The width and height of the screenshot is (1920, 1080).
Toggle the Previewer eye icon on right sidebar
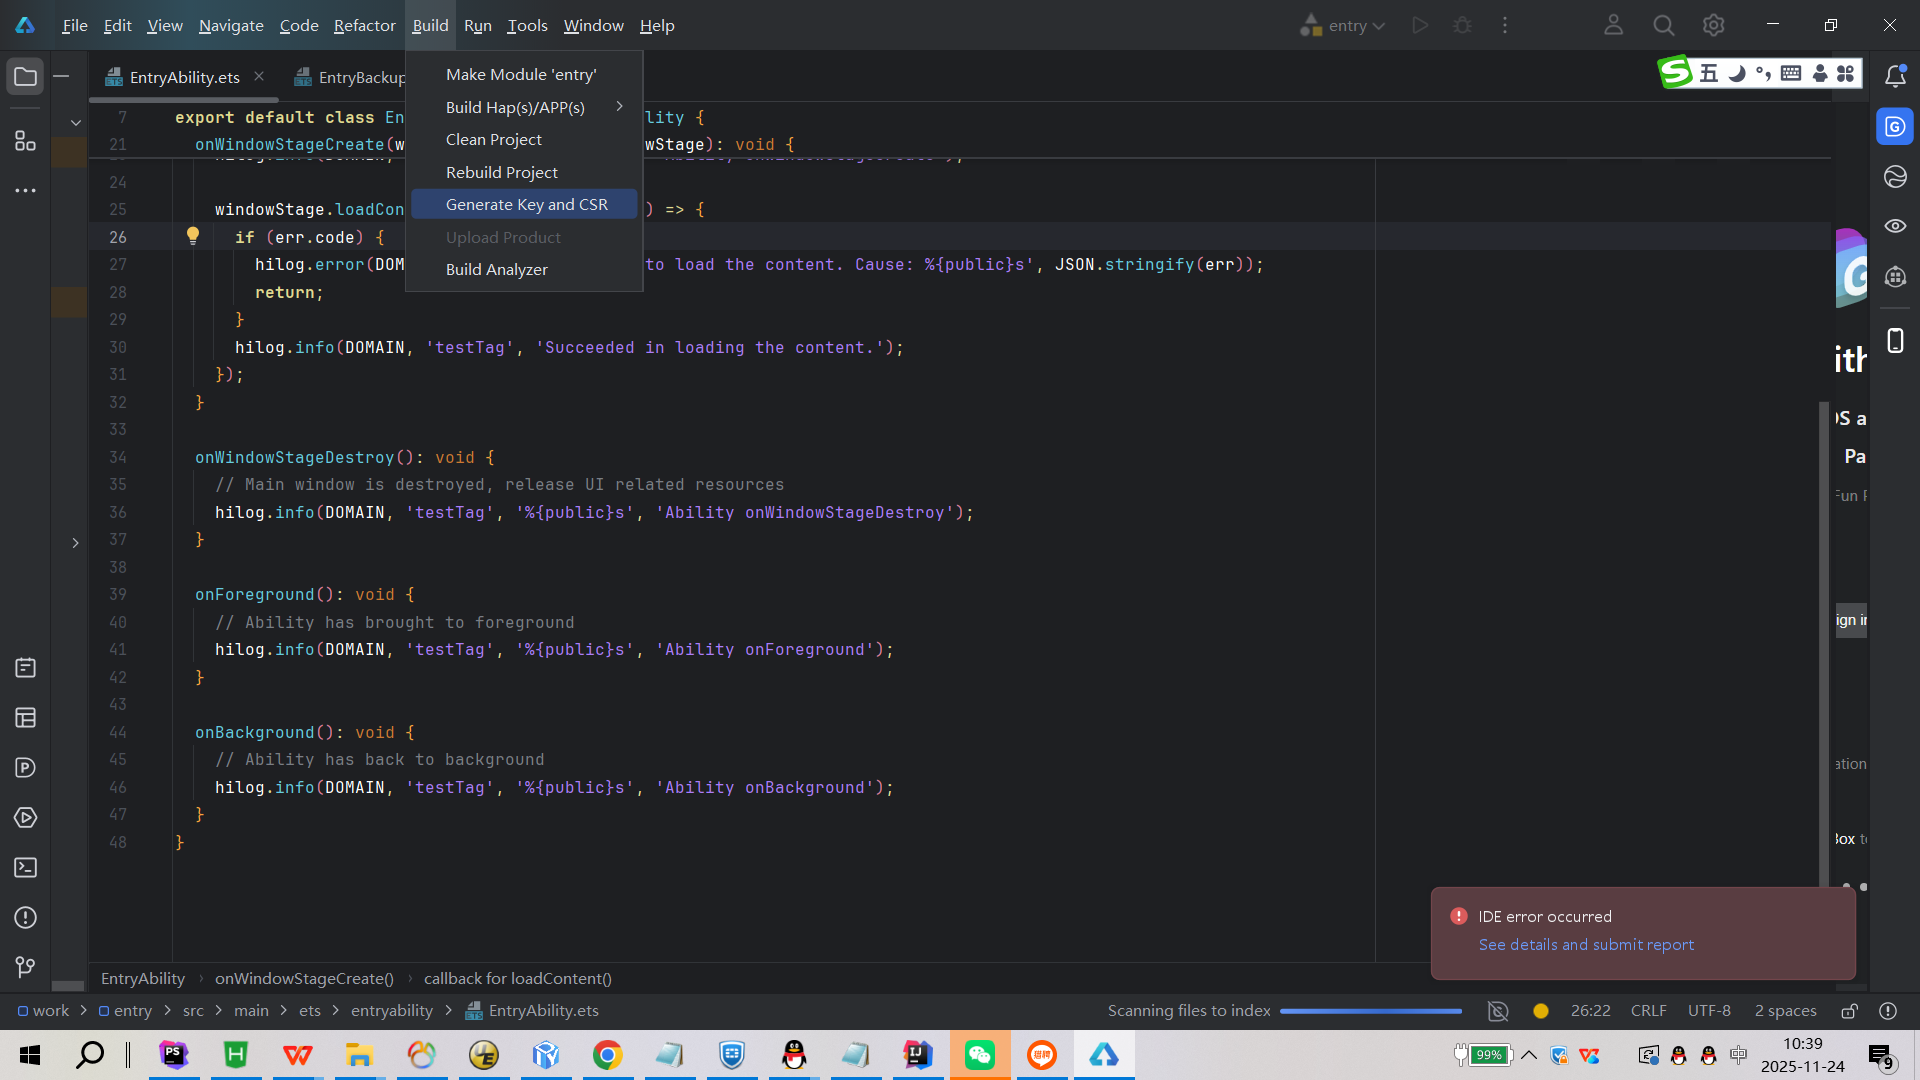(x=1895, y=226)
